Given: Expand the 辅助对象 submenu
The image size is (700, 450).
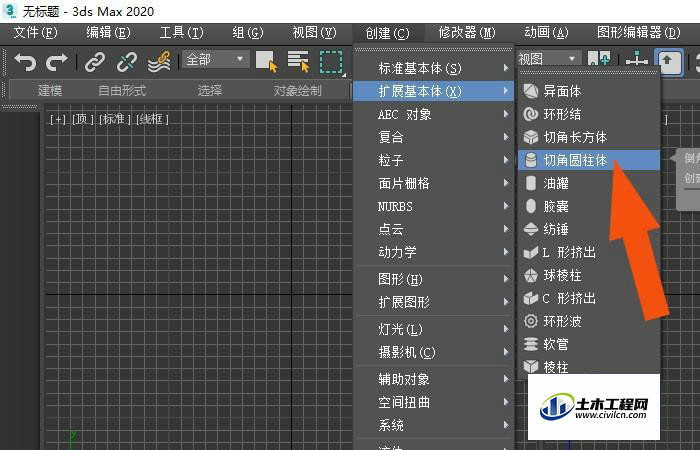Looking at the screenshot, I should [433, 379].
